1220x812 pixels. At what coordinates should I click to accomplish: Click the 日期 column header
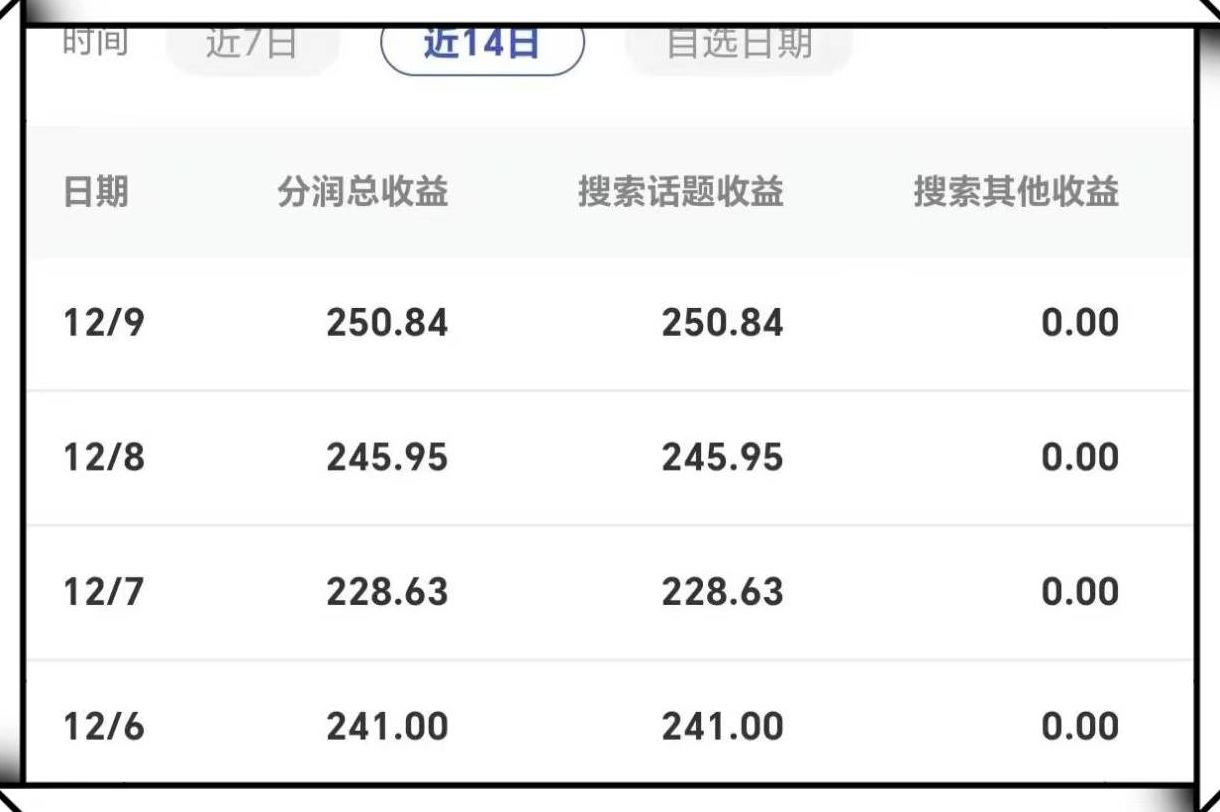(x=96, y=192)
